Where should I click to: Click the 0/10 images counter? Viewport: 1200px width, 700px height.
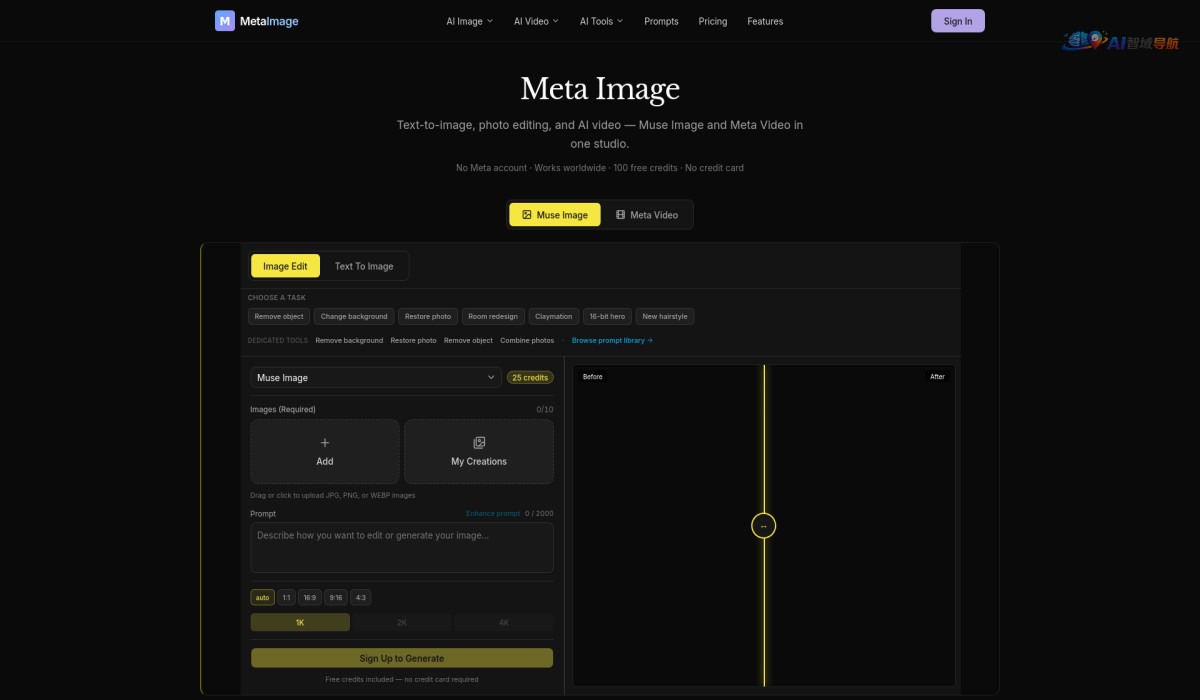point(545,409)
